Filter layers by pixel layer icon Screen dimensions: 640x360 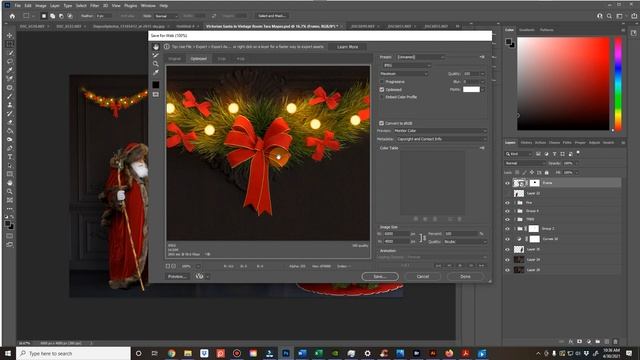538,154
